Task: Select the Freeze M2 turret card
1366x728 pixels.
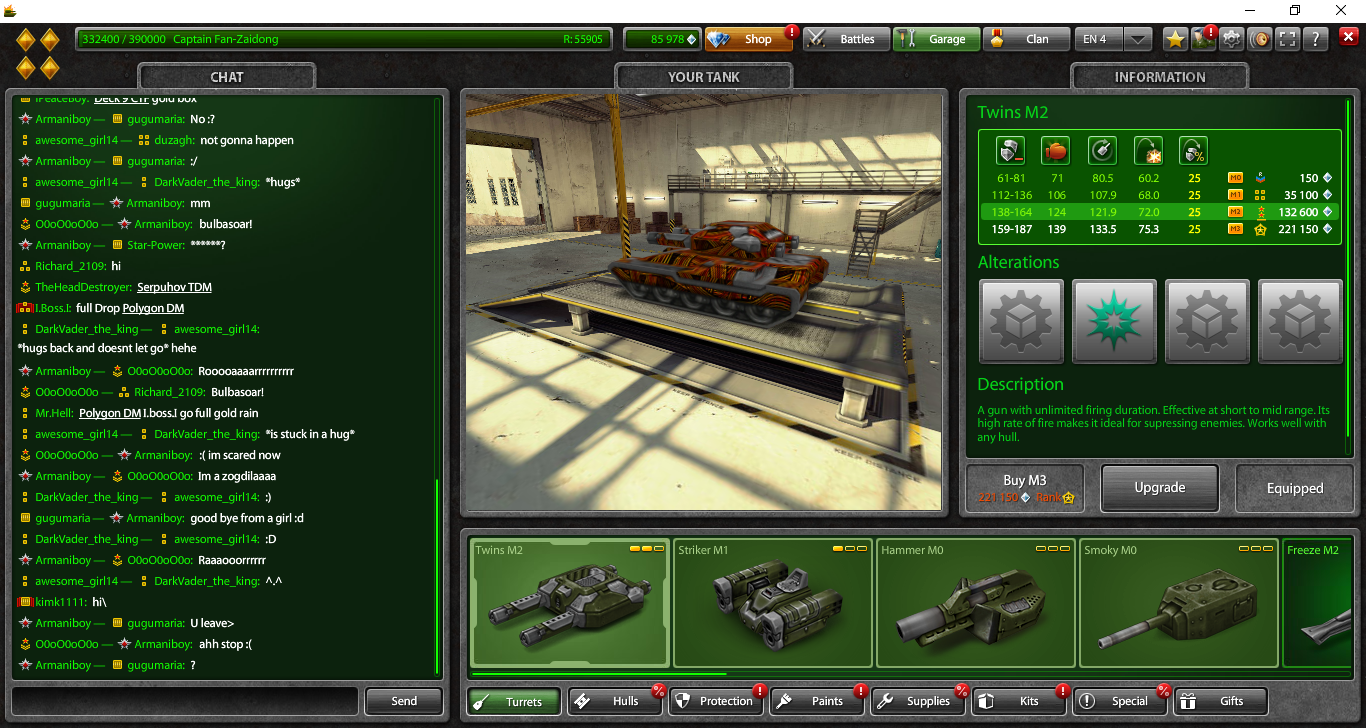Action: point(1317,603)
